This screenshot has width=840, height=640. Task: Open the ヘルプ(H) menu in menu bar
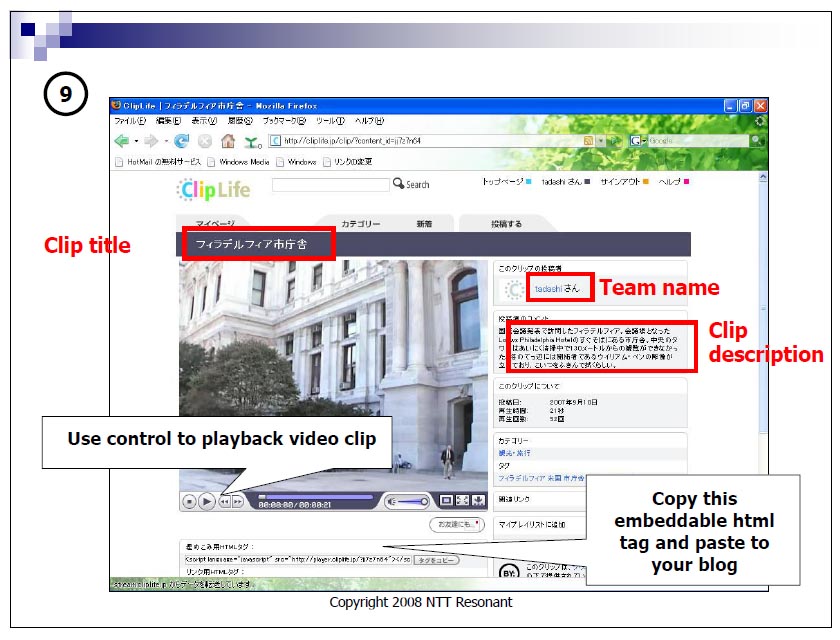[370, 121]
